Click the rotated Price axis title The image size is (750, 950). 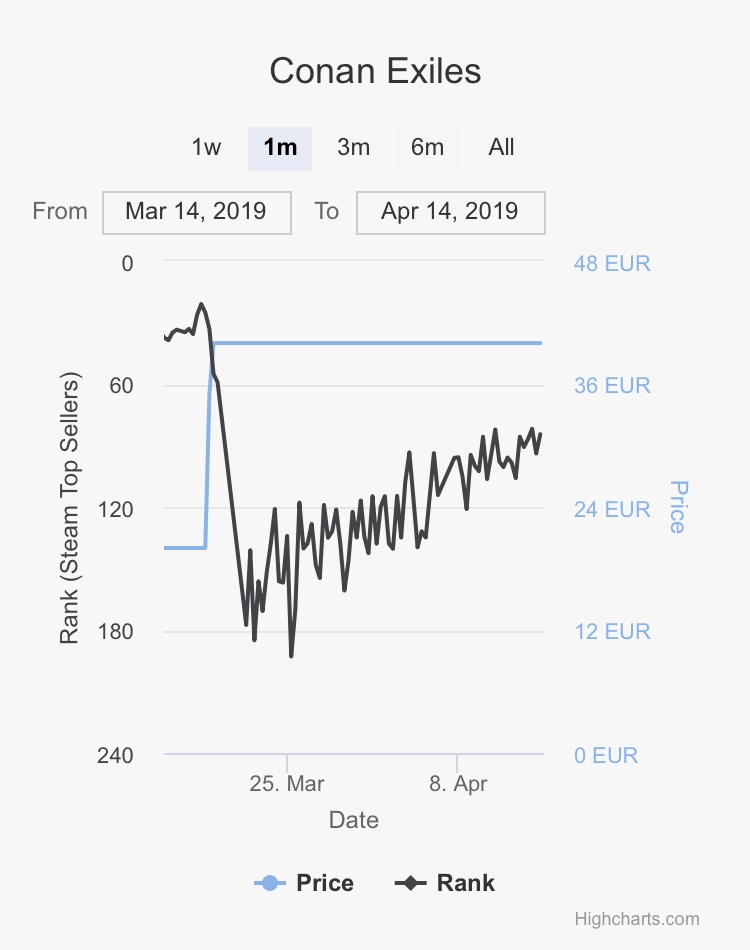tap(678, 507)
